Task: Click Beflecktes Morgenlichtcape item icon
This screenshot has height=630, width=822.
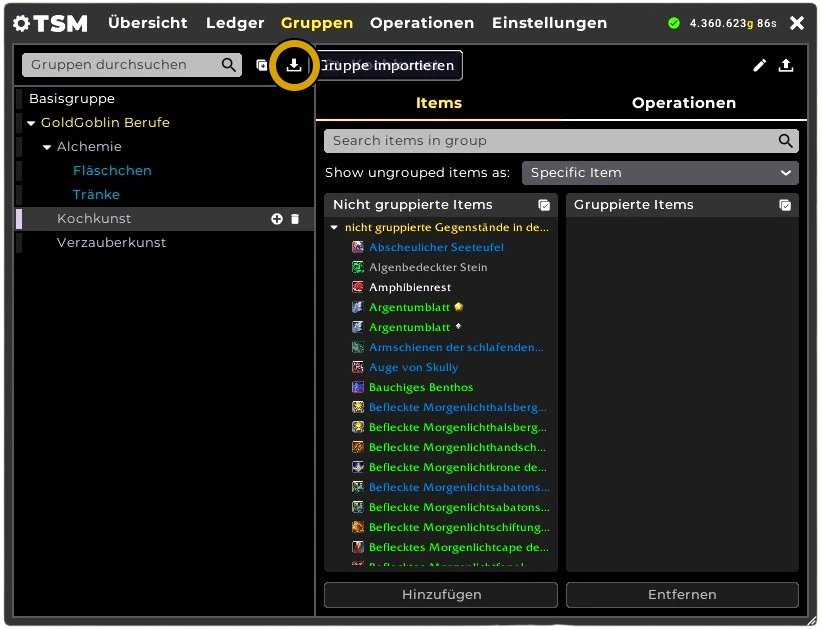Action: [358, 547]
